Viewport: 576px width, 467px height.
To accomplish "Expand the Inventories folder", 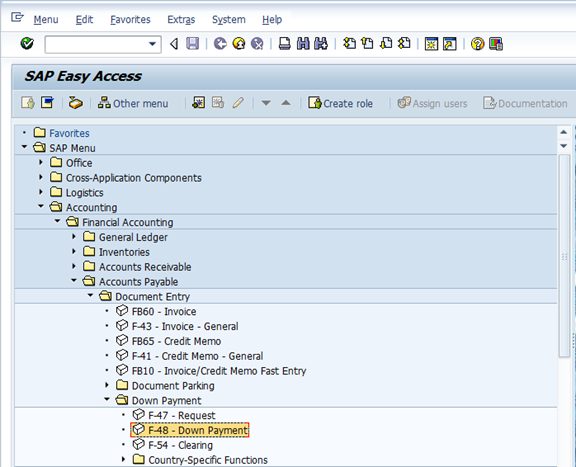I will click(x=74, y=251).
